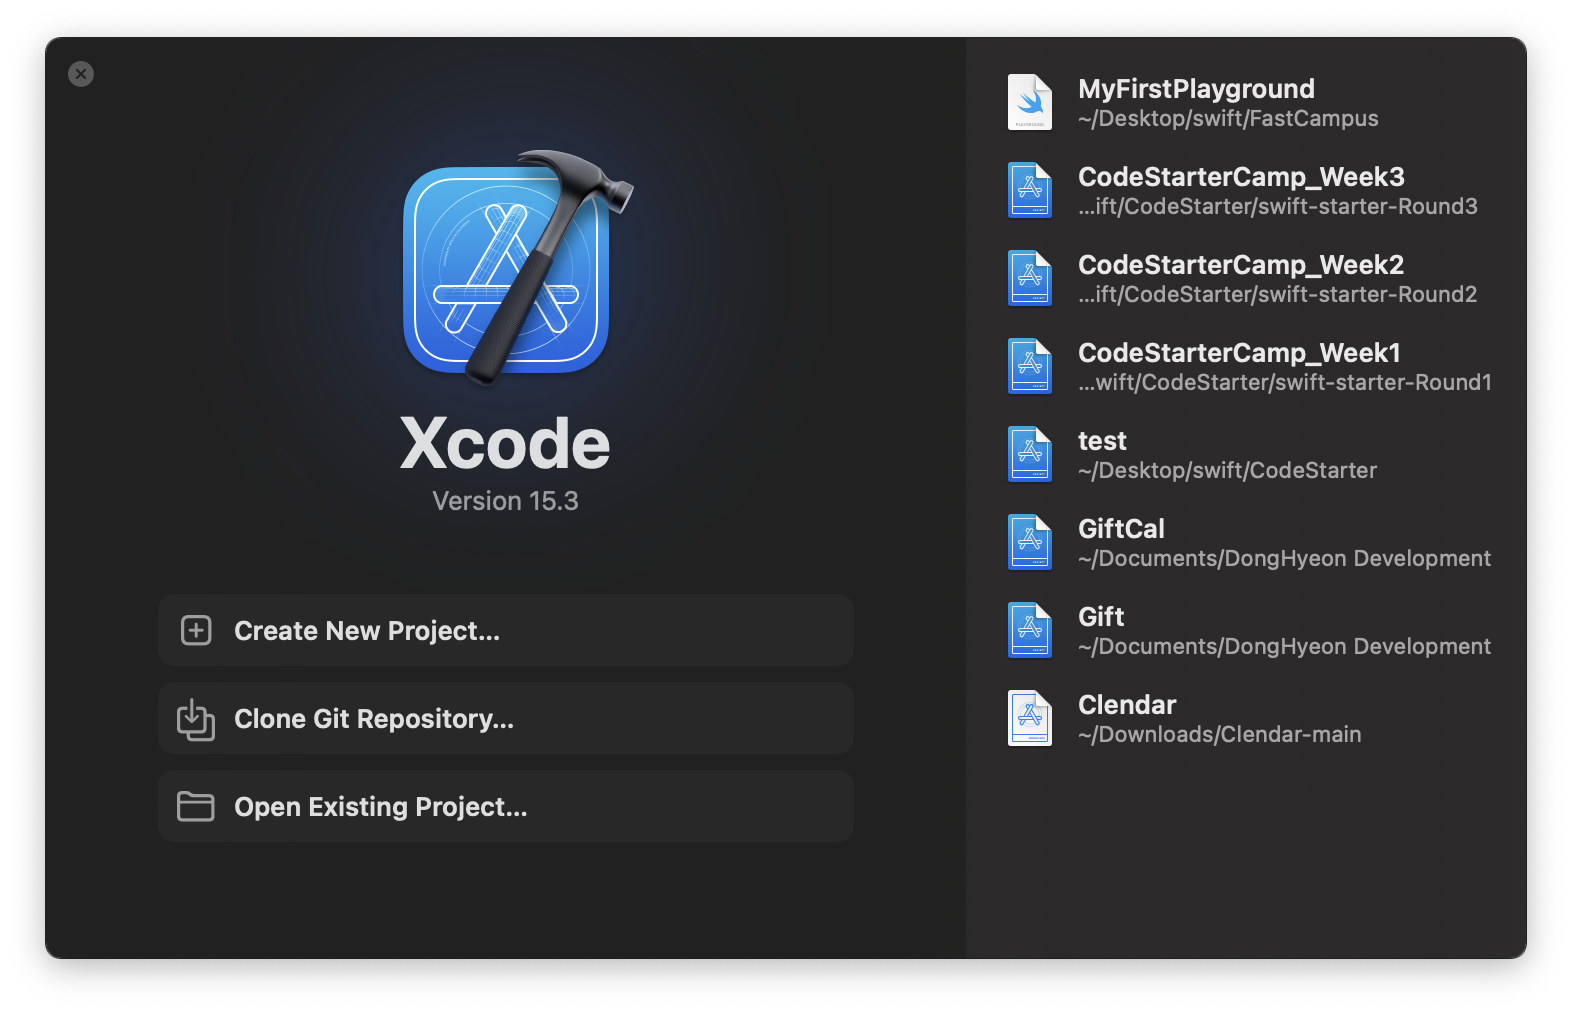Click the CodeStarterCamp_Week2 project file icon
This screenshot has width=1572, height=1012.
click(1030, 278)
